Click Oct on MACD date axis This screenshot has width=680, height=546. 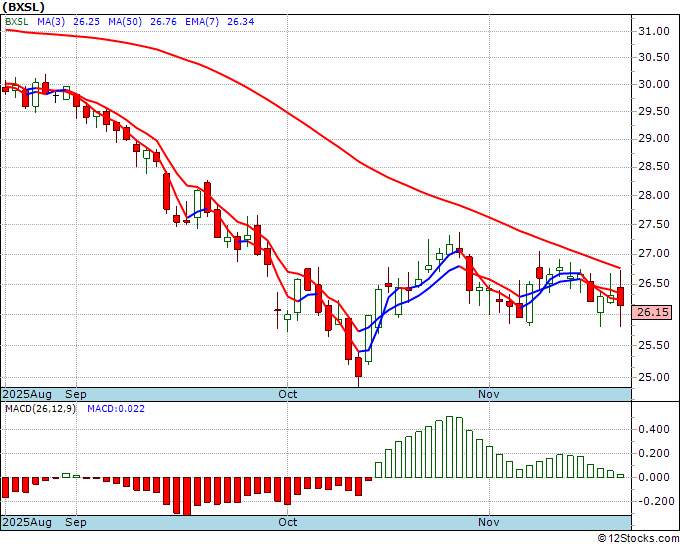[x=288, y=522]
